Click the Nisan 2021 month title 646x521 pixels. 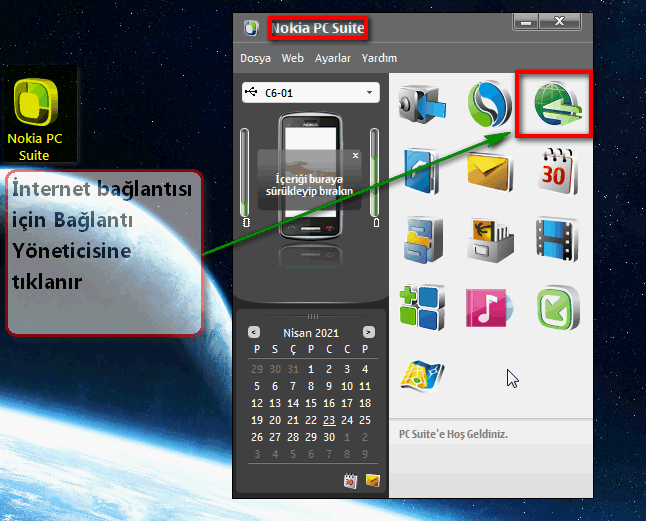click(311, 333)
